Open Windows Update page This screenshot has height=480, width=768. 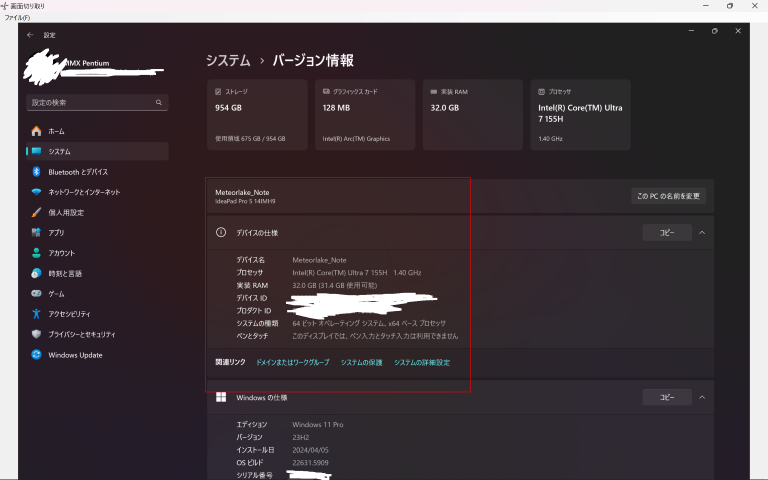pos(75,355)
